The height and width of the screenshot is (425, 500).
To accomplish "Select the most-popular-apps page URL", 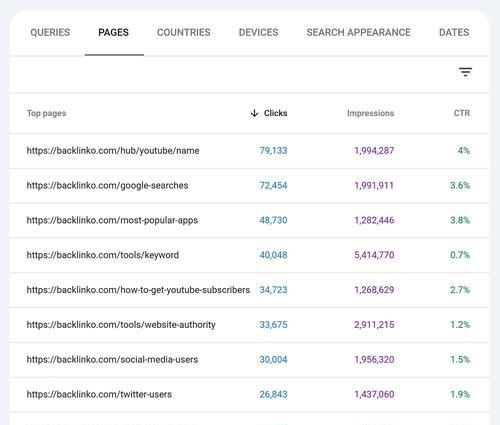I will click(x=112, y=220).
